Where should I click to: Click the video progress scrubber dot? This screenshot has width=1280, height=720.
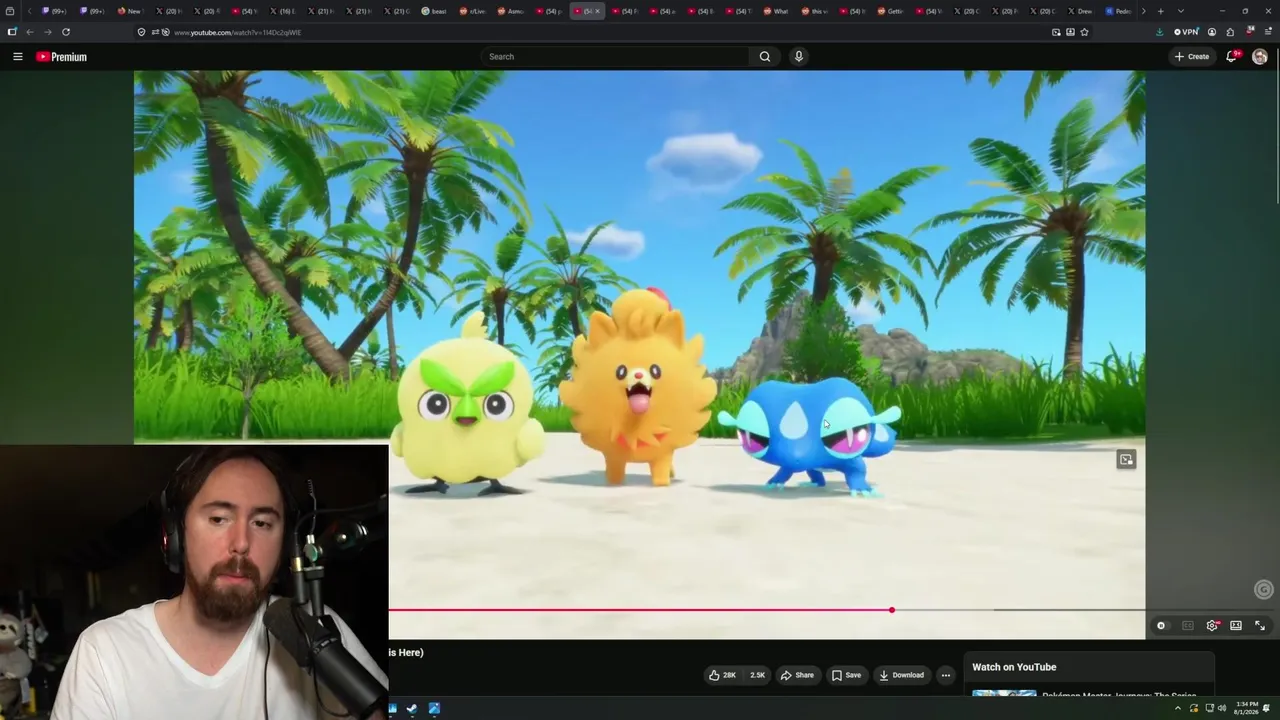coord(891,610)
